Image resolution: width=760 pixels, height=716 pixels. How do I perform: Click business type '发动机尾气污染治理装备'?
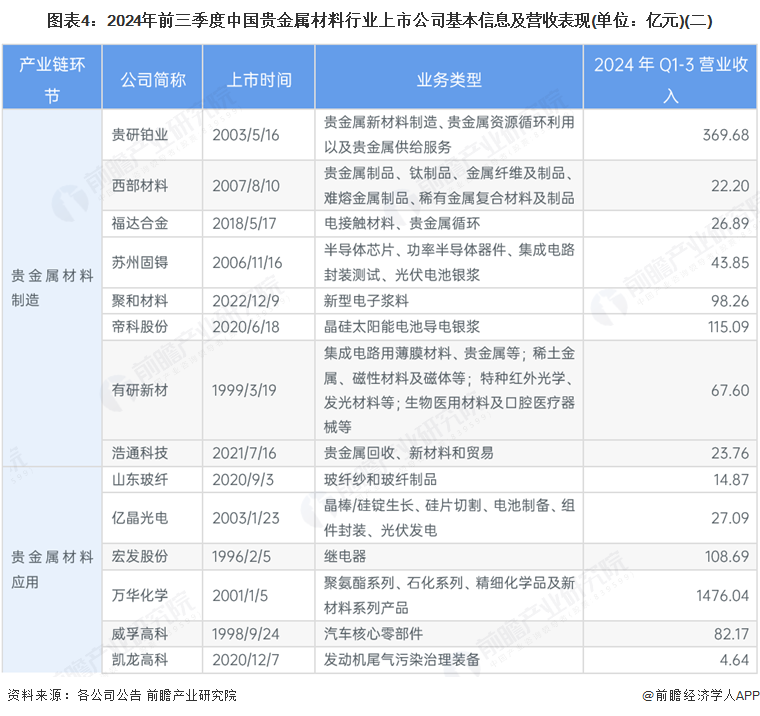point(402,660)
